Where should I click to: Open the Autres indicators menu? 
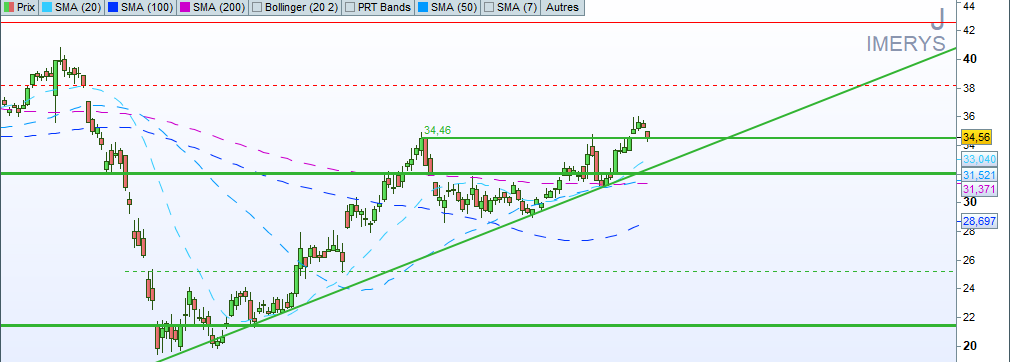(562, 7)
